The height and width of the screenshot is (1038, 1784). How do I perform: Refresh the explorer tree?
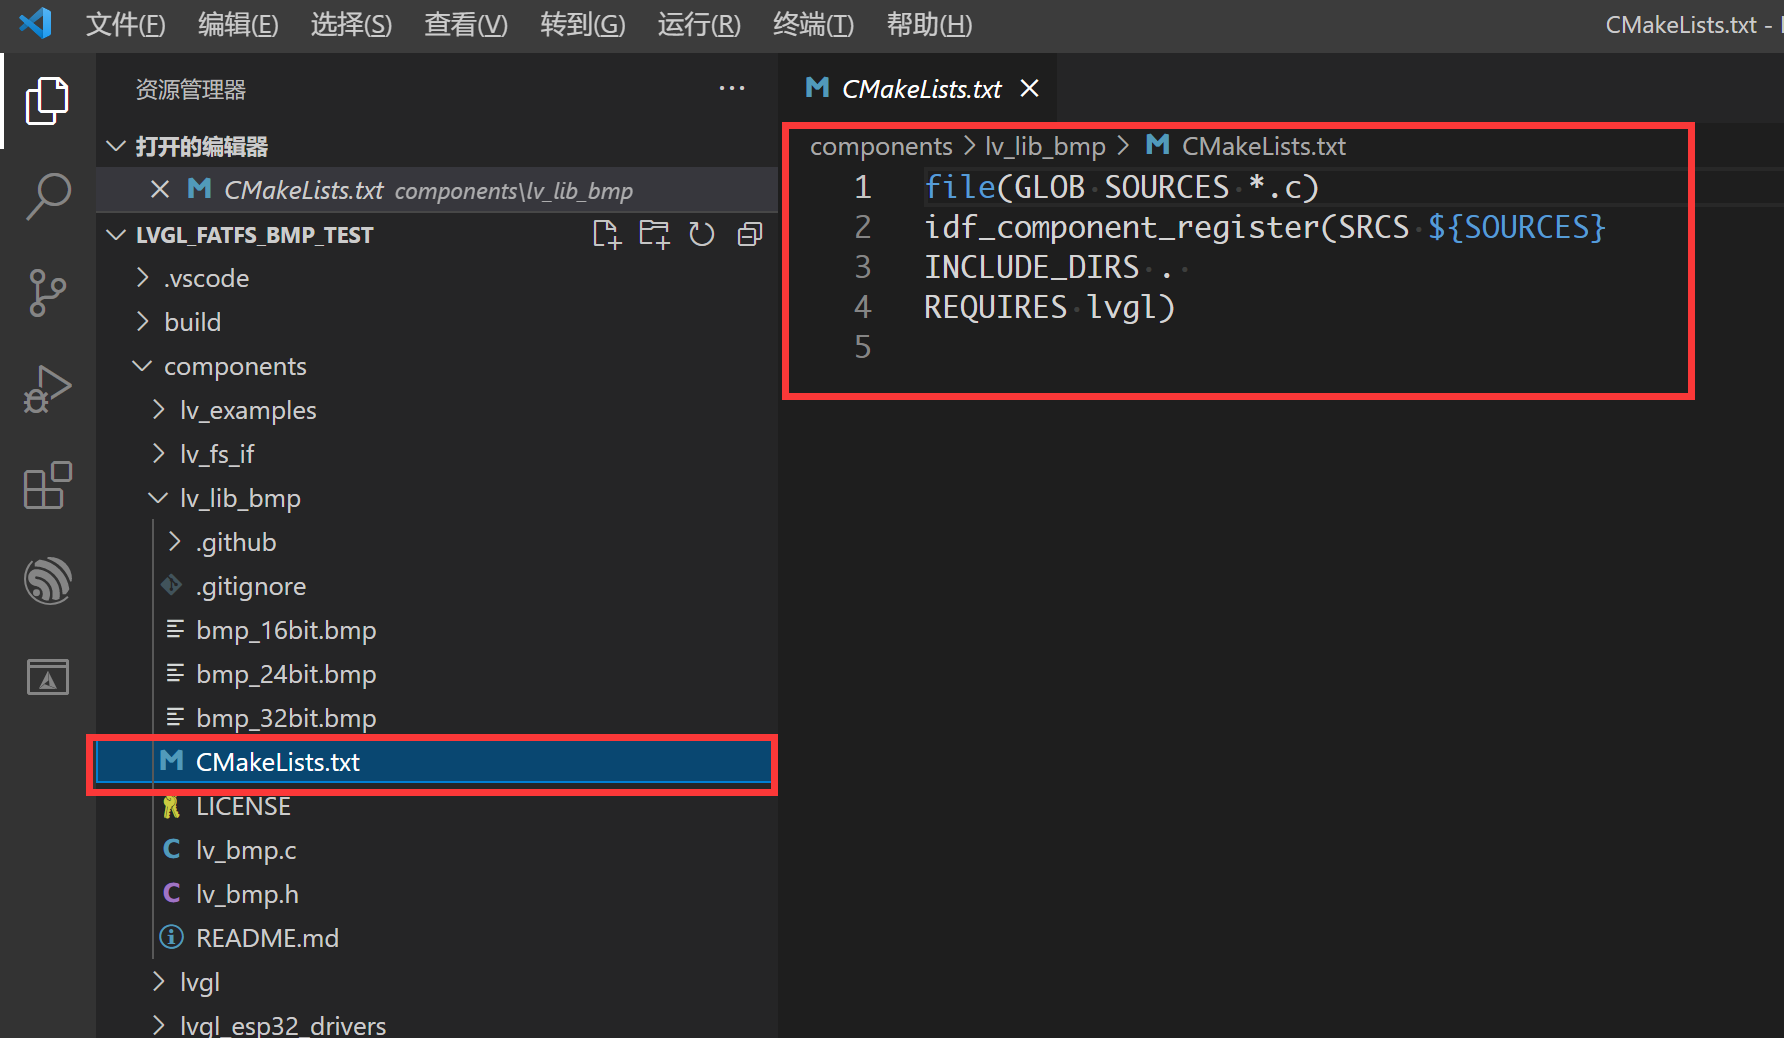[702, 233]
